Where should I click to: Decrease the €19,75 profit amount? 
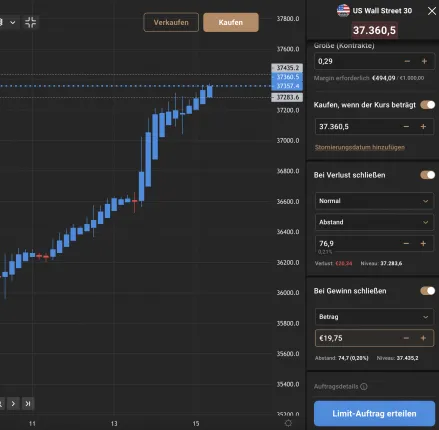[x=406, y=338]
